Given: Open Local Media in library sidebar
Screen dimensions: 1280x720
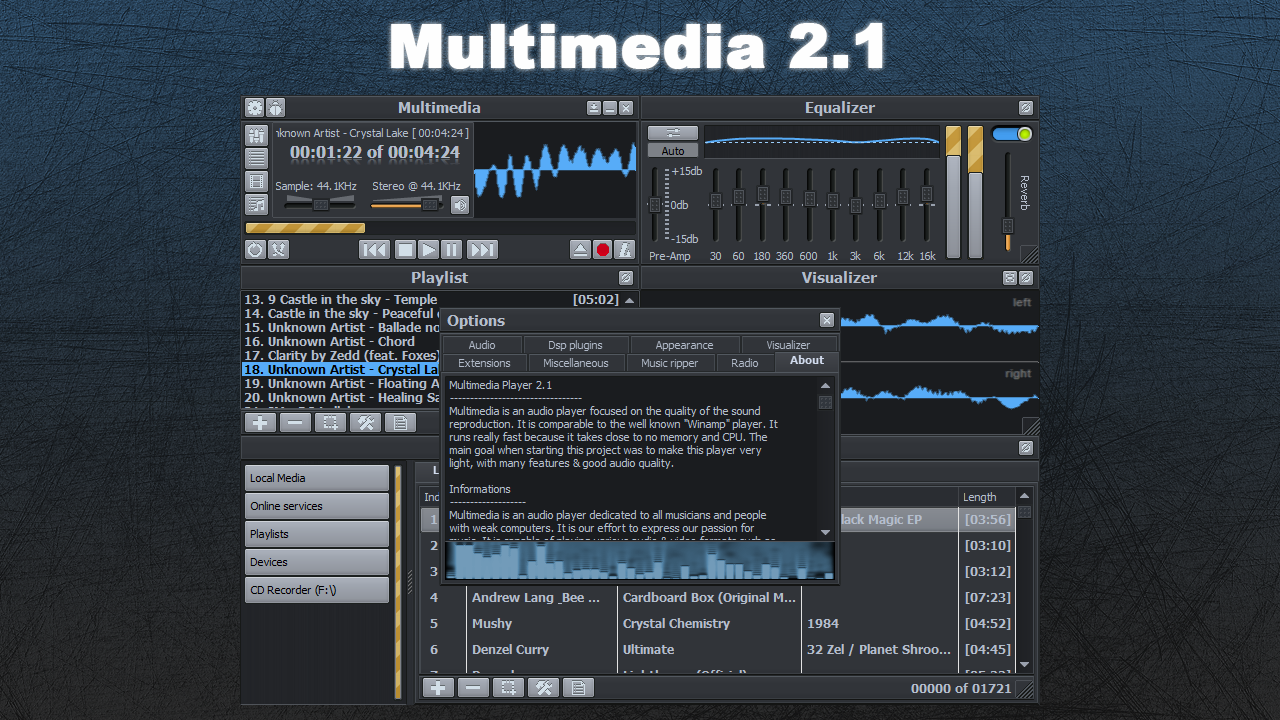Looking at the screenshot, I should pyautogui.click(x=317, y=478).
